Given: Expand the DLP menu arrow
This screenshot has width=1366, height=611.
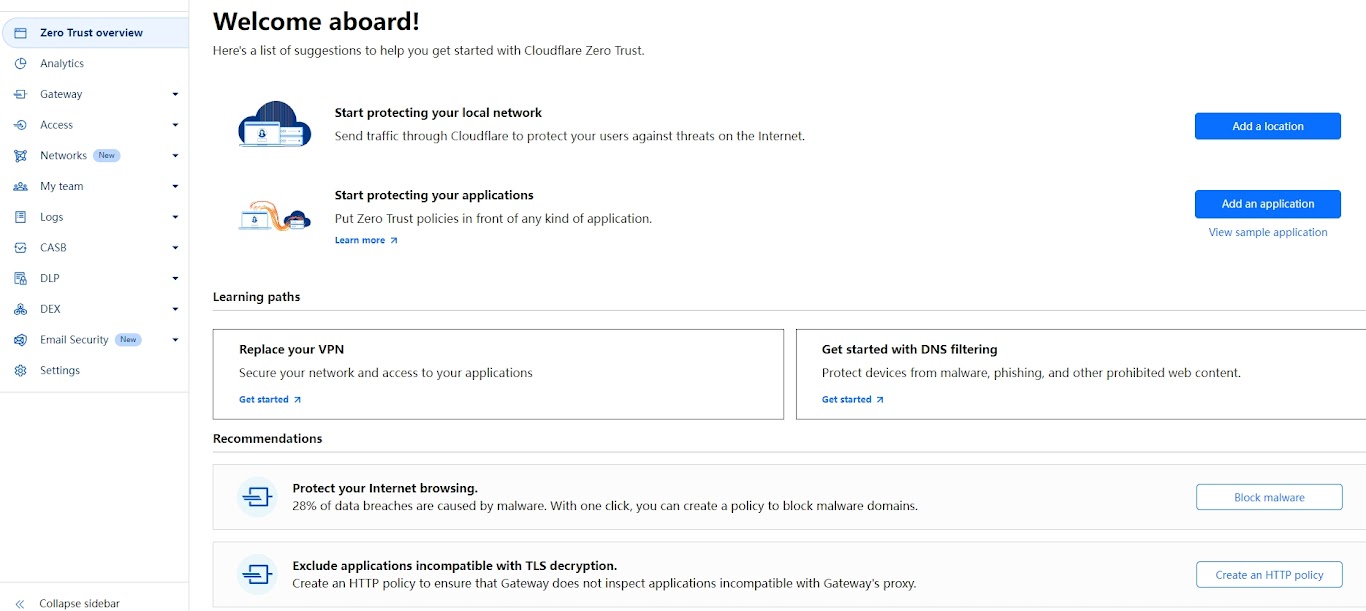Looking at the screenshot, I should click(175, 279).
